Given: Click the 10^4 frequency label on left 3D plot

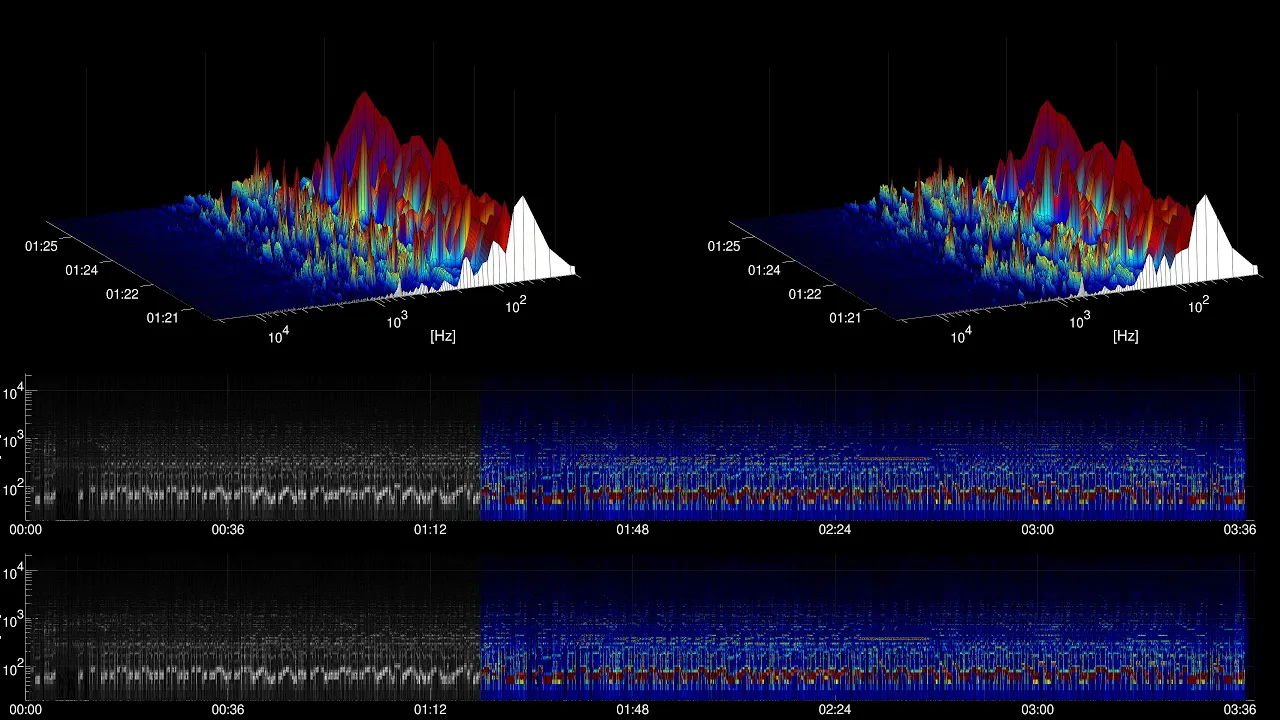Looking at the screenshot, I should (x=277, y=336).
